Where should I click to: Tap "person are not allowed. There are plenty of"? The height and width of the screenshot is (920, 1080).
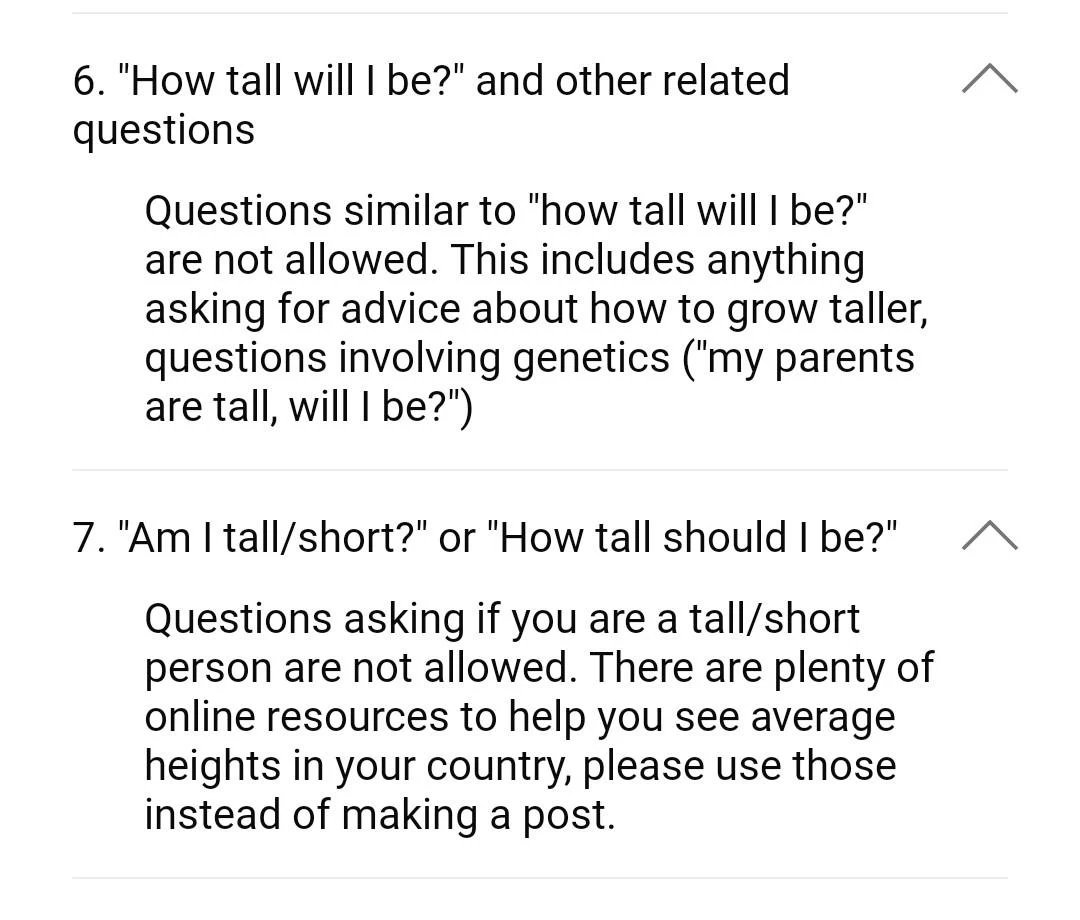click(539, 668)
